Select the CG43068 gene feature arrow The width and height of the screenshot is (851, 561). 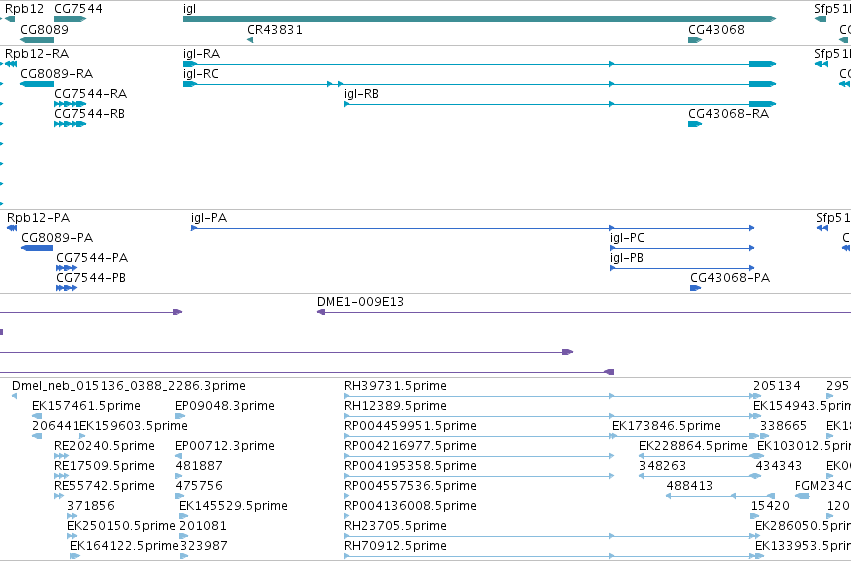[x=695, y=40]
